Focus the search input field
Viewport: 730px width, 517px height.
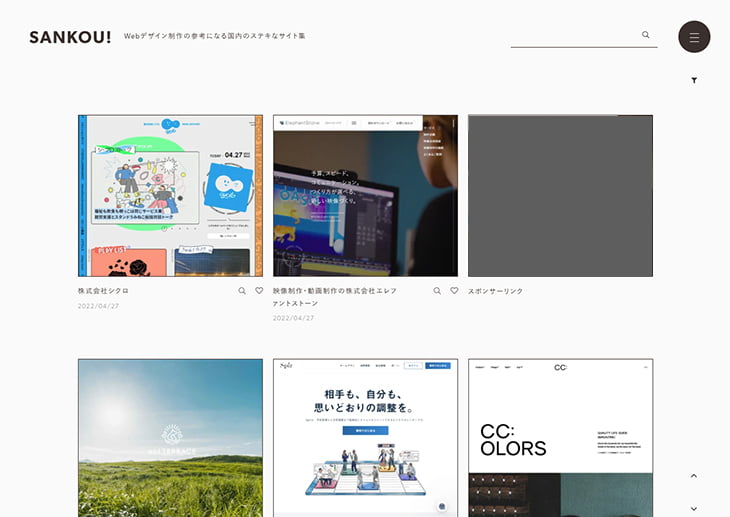click(x=574, y=35)
